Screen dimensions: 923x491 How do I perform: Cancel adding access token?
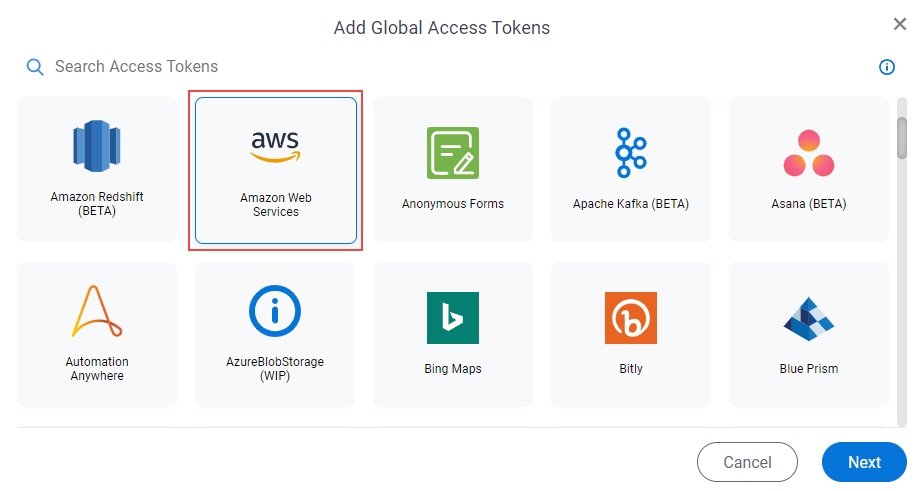[x=747, y=462]
